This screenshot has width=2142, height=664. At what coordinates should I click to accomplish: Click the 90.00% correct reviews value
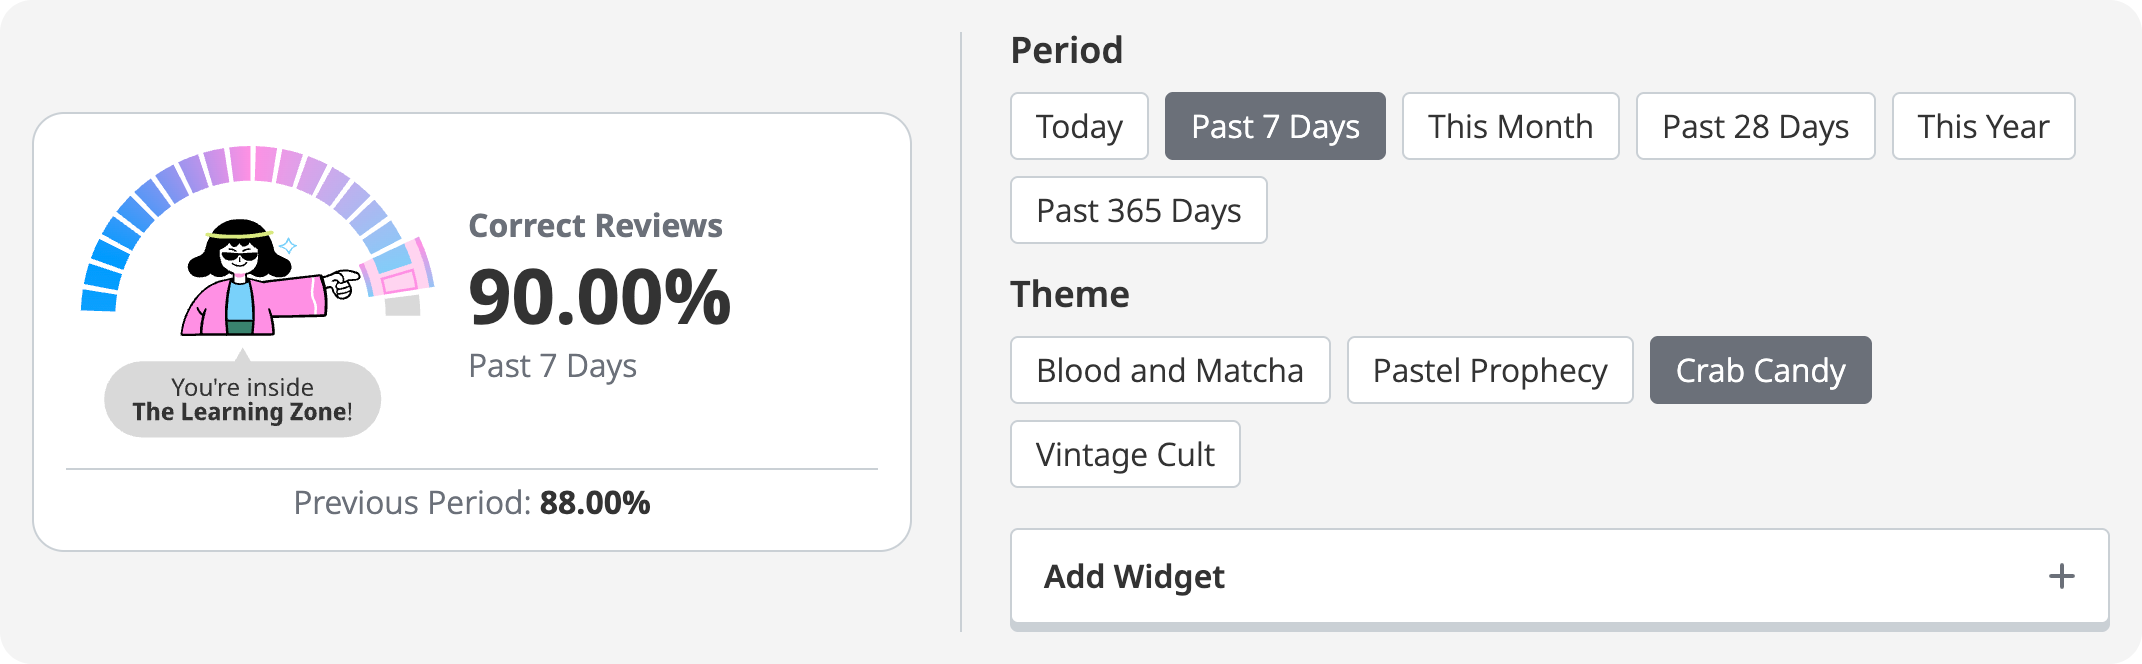tap(599, 298)
